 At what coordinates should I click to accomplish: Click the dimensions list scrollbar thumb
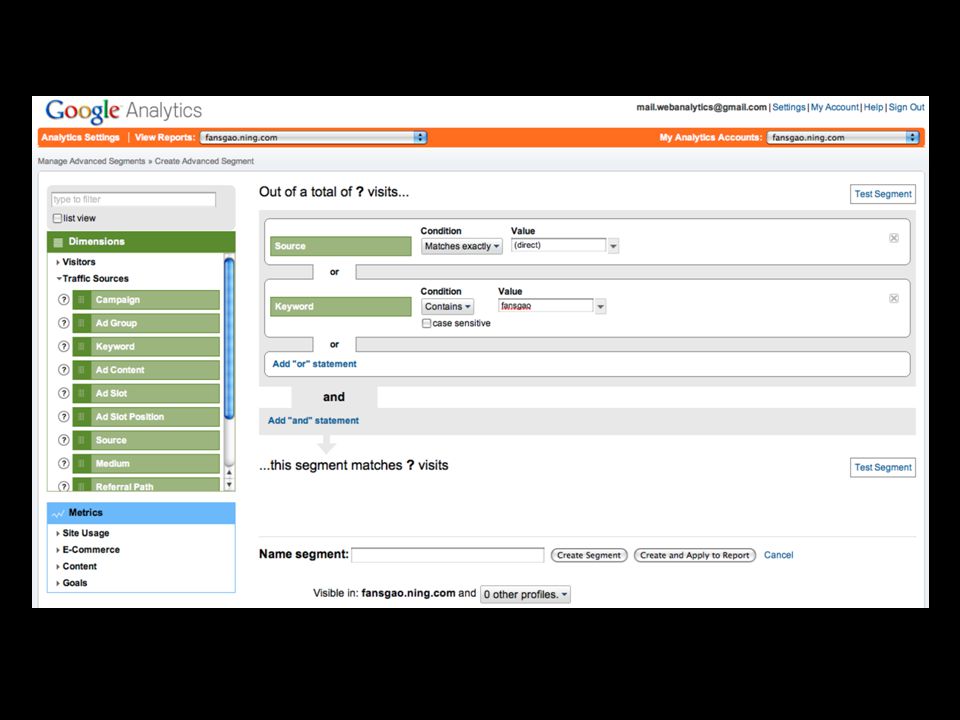click(229, 339)
